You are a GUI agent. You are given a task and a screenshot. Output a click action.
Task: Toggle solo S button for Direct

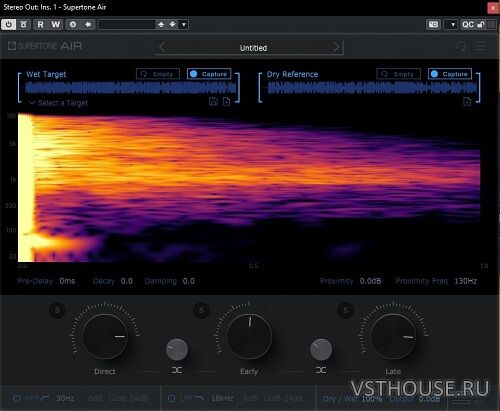tap(57, 311)
